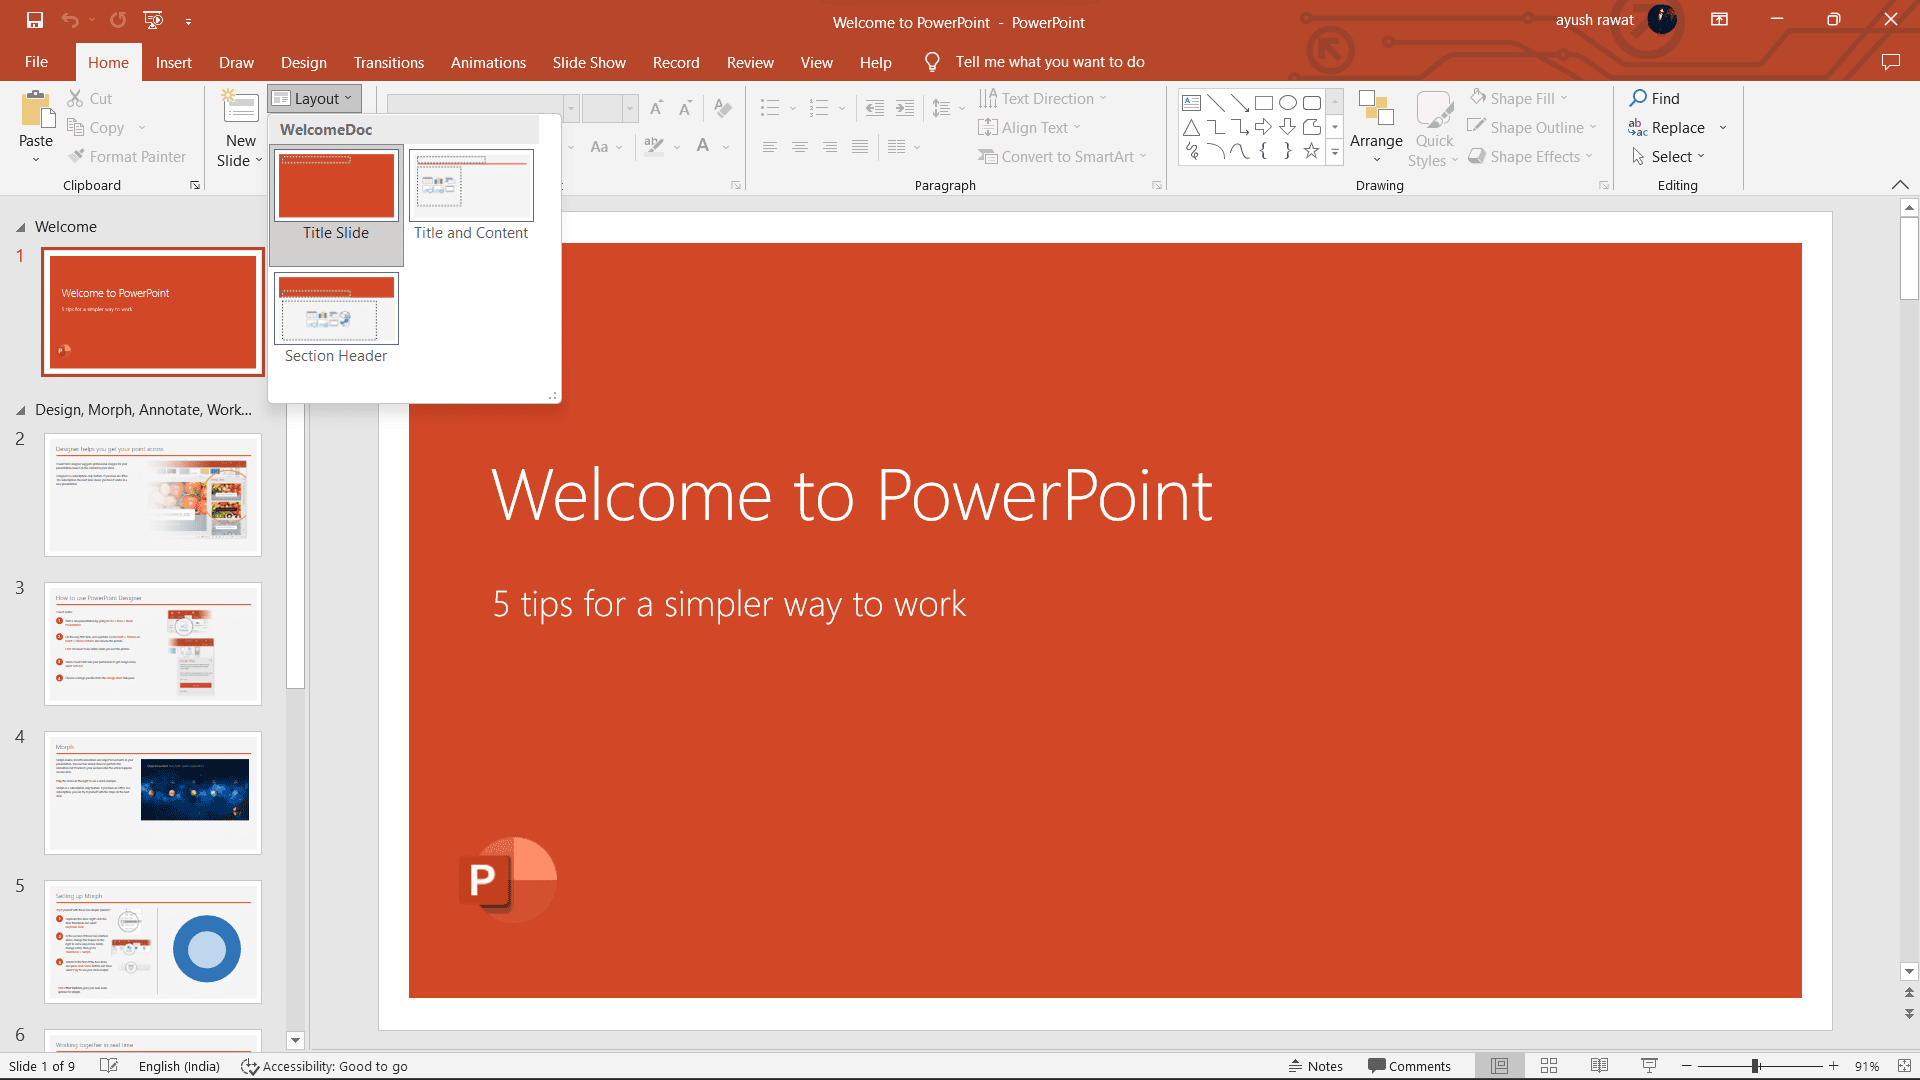Click the Save icon in title bar
The height and width of the screenshot is (1080, 1920).
tap(35, 20)
